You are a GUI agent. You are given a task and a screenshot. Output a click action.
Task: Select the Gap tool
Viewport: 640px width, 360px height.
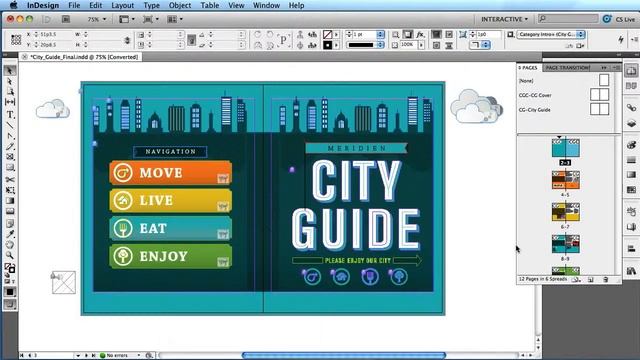point(10,102)
